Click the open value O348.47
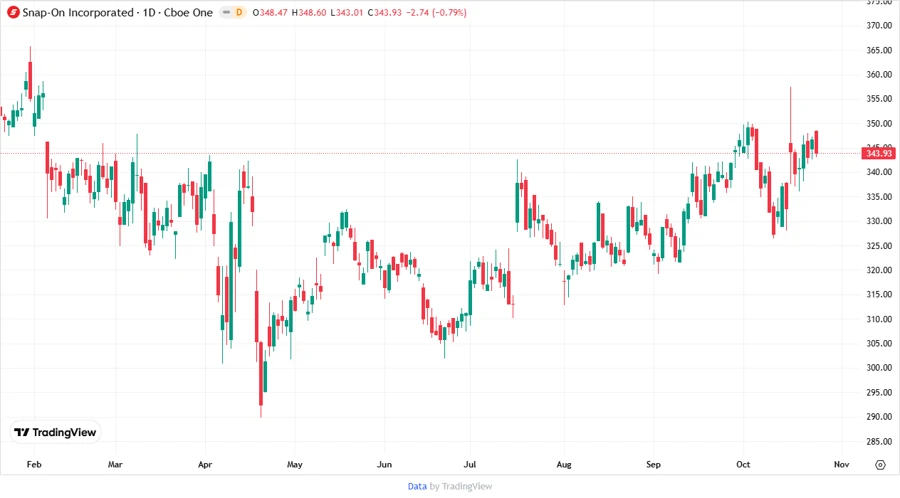Screen dimensions: 900x498 [x=270, y=12]
